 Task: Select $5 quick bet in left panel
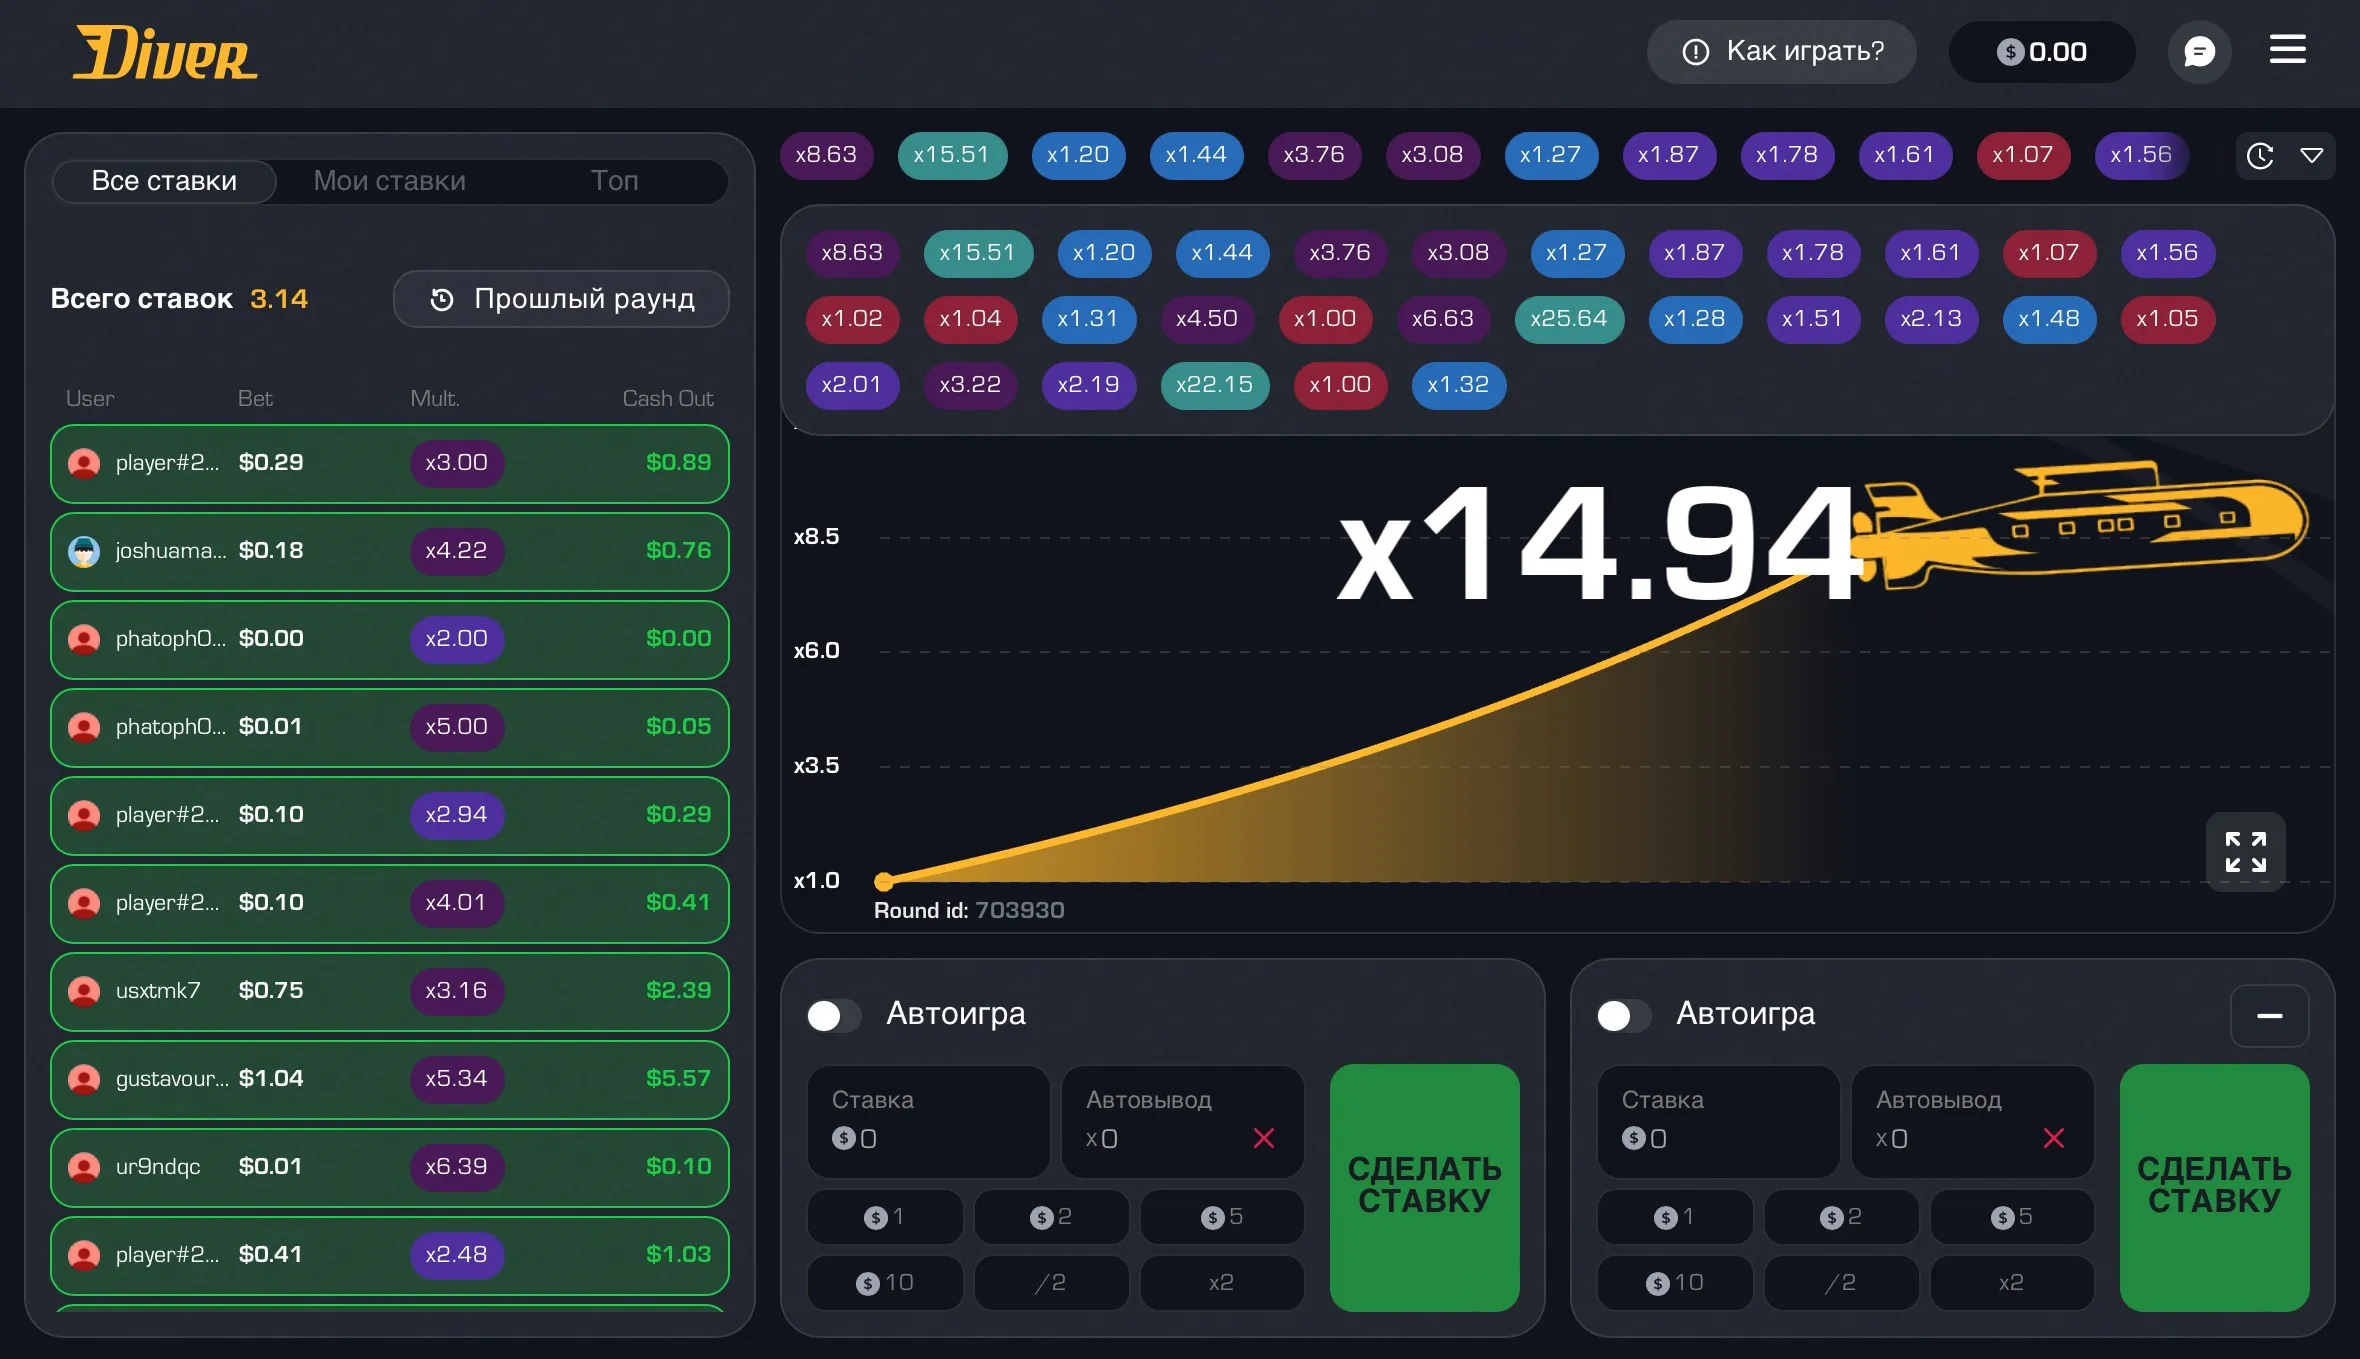click(1222, 1217)
